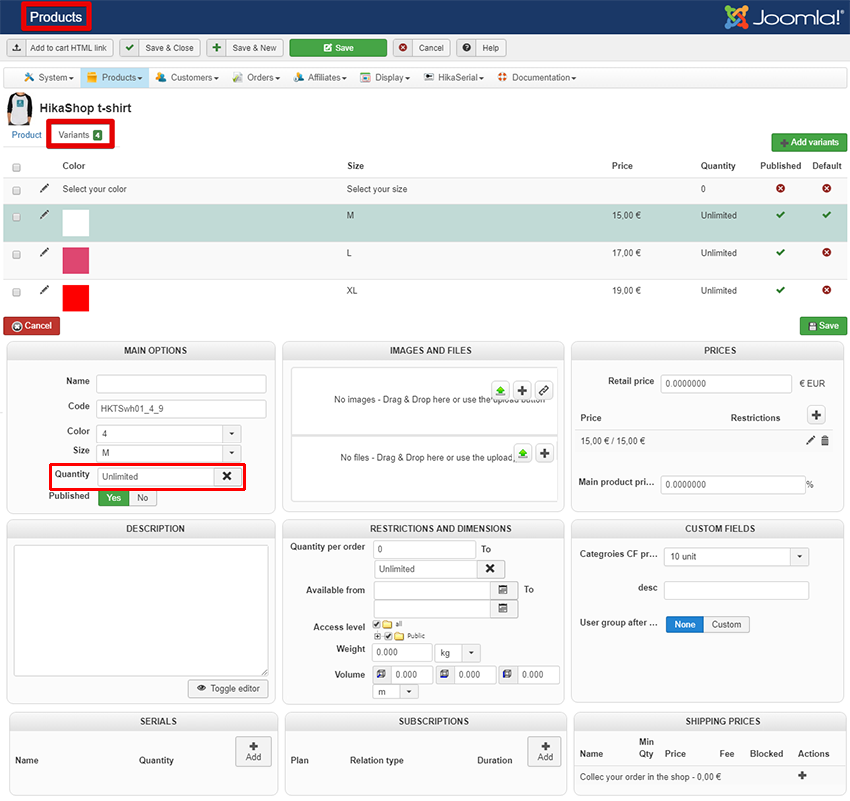Set Published to No
The width and height of the screenshot is (850, 801).
coord(143,498)
